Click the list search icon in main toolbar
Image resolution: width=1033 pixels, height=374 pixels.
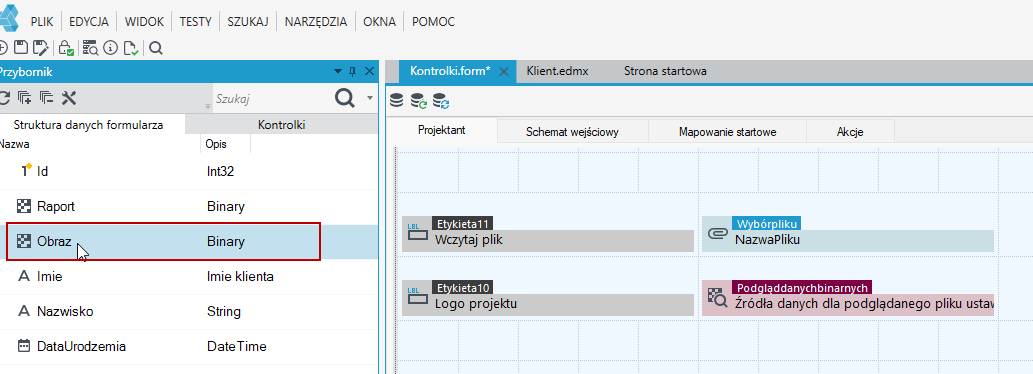point(90,47)
